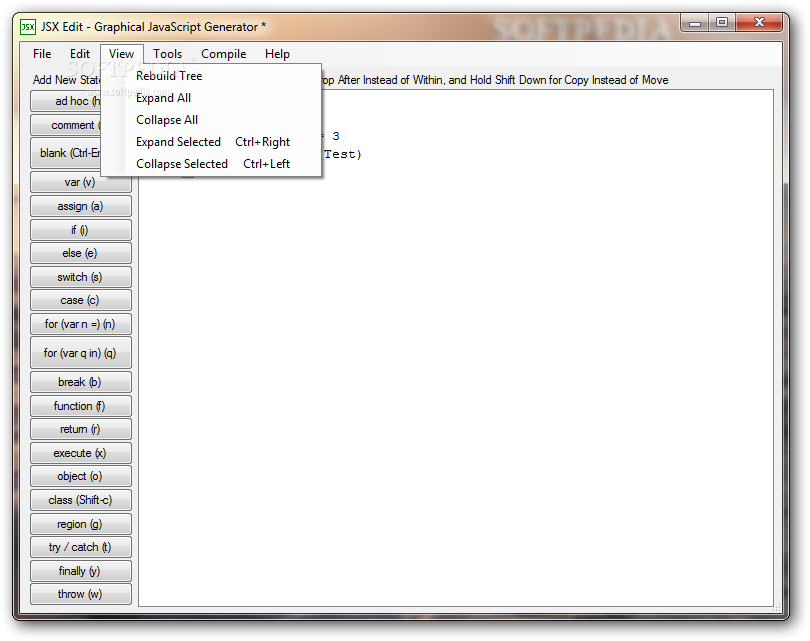Click the JSX app icon in title bar
Viewport: 810px width, 641px height.
pos(27,27)
